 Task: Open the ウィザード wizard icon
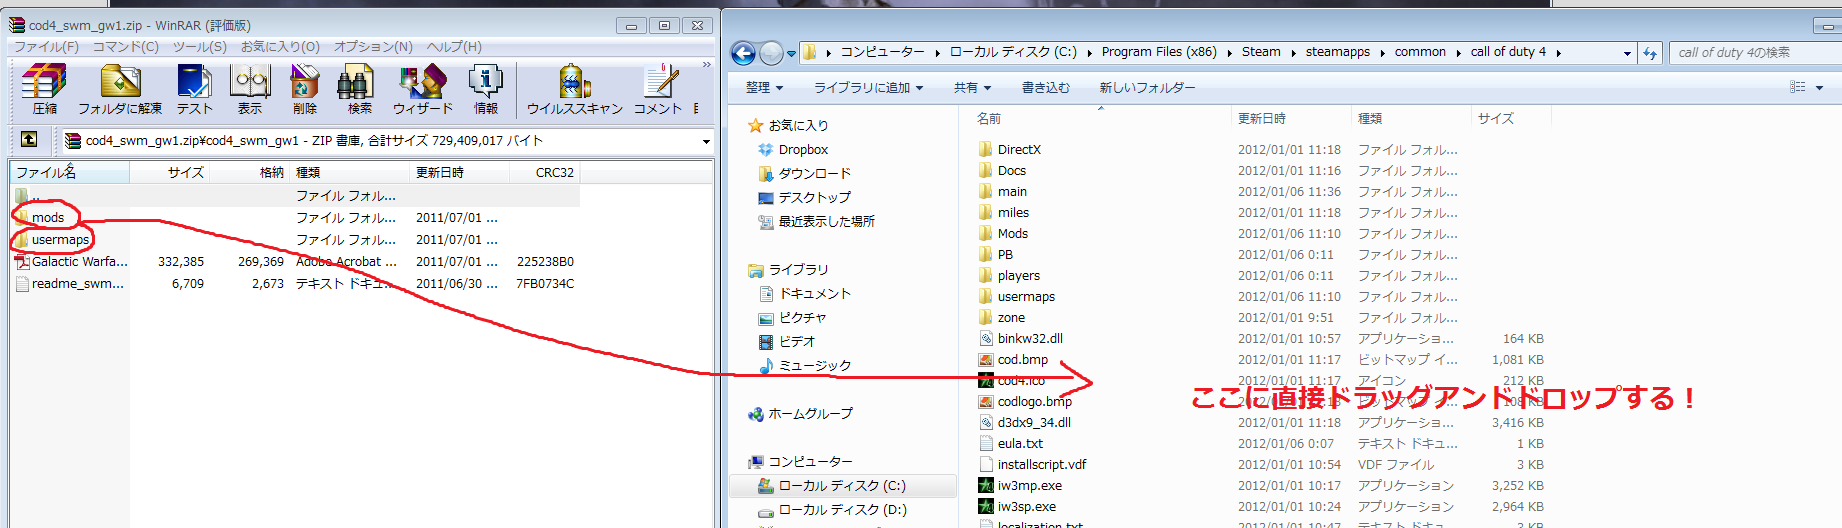[x=422, y=89]
